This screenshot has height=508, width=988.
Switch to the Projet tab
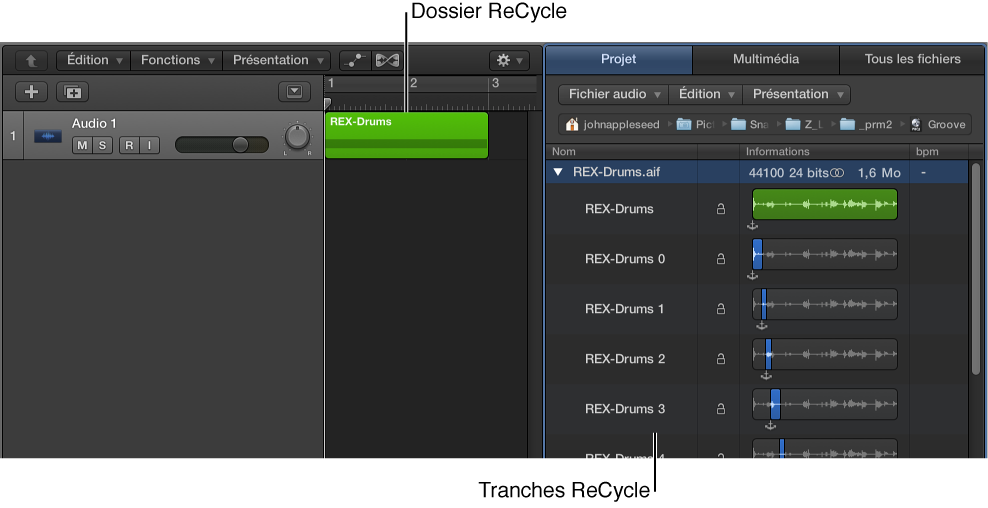[619, 59]
